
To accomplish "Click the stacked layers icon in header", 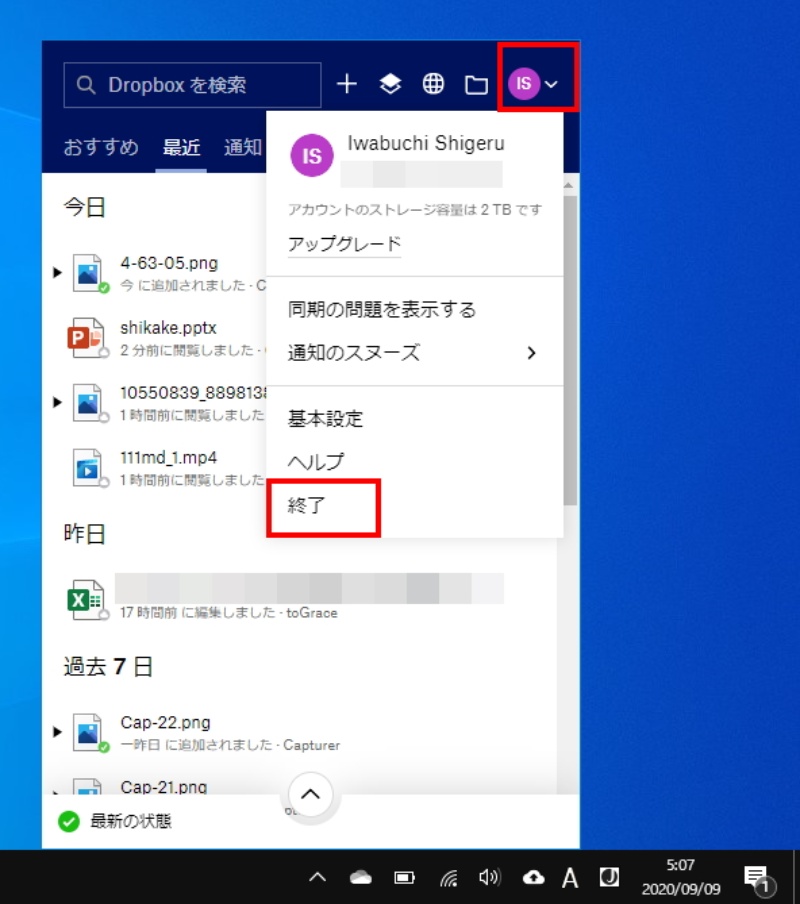I will [x=390, y=85].
